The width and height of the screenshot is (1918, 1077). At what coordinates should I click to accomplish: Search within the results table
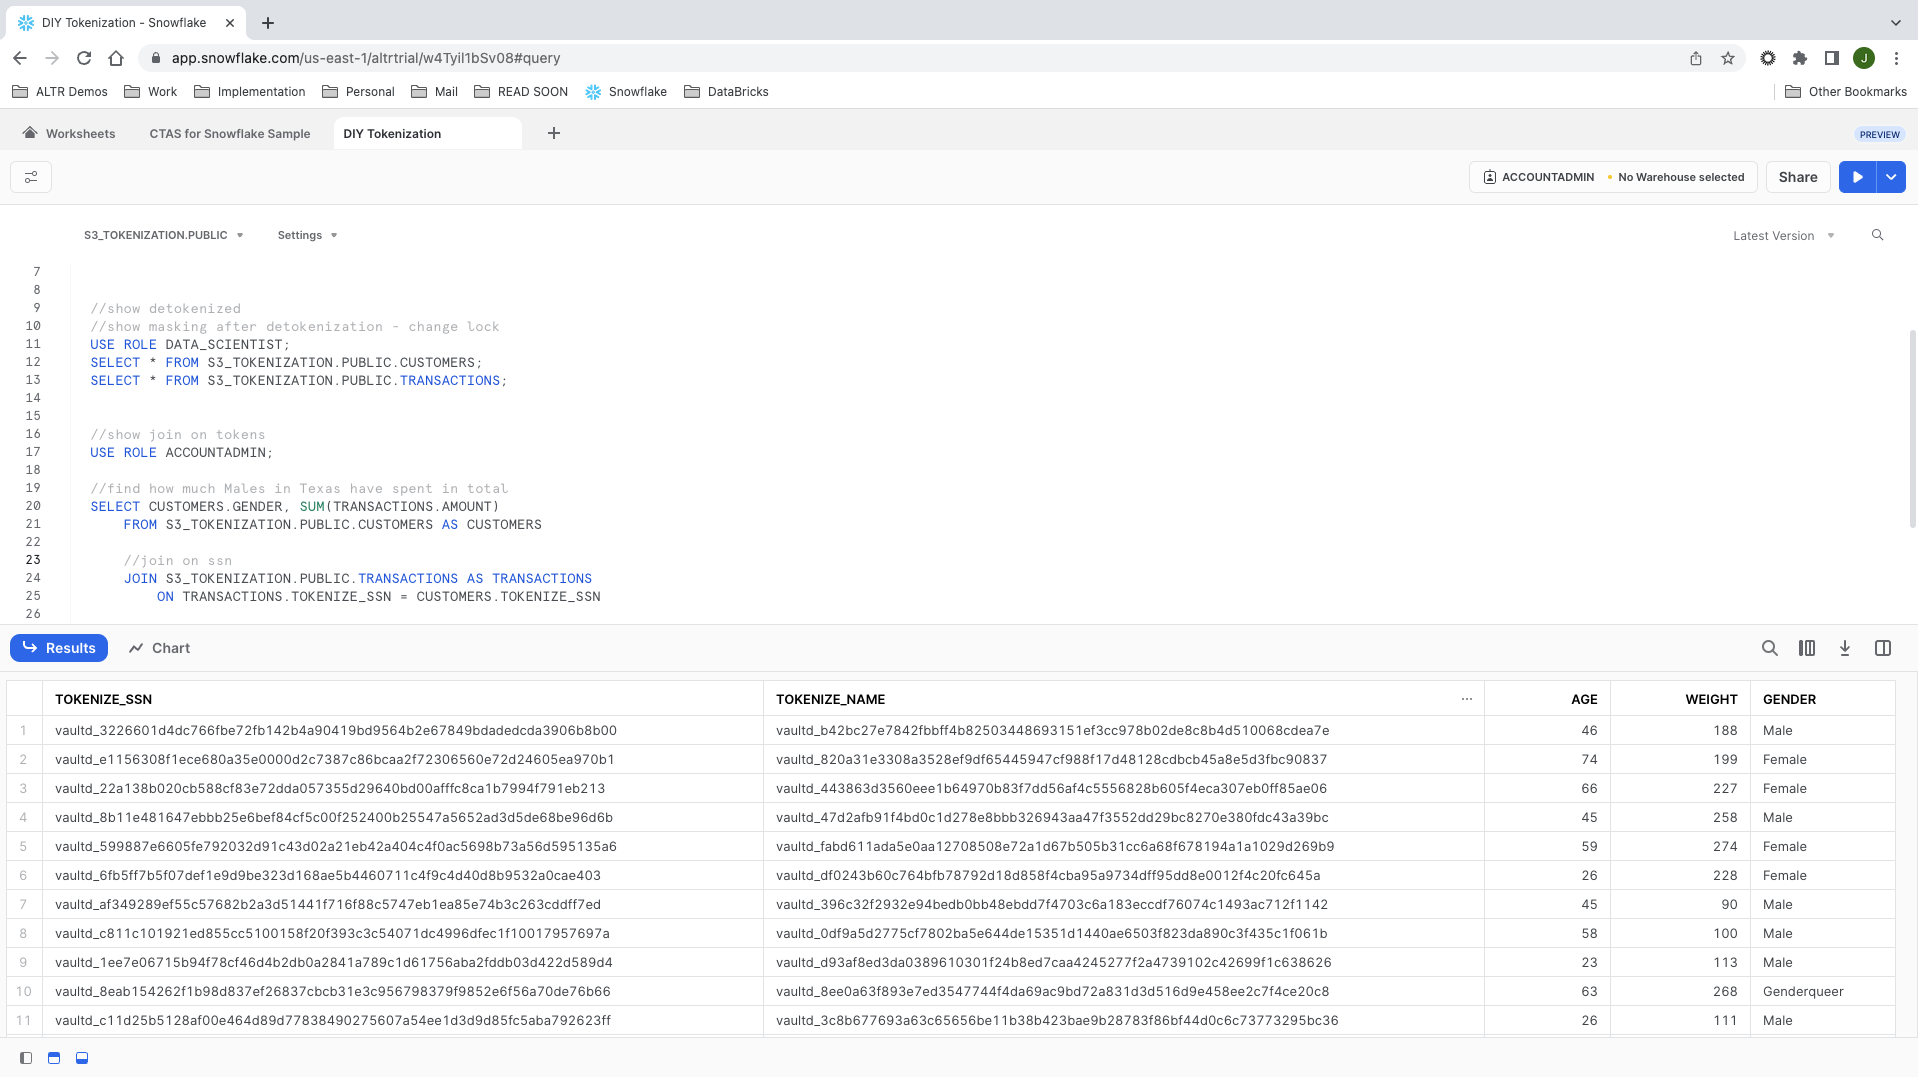pyautogui.click(x=1769, y=648)
